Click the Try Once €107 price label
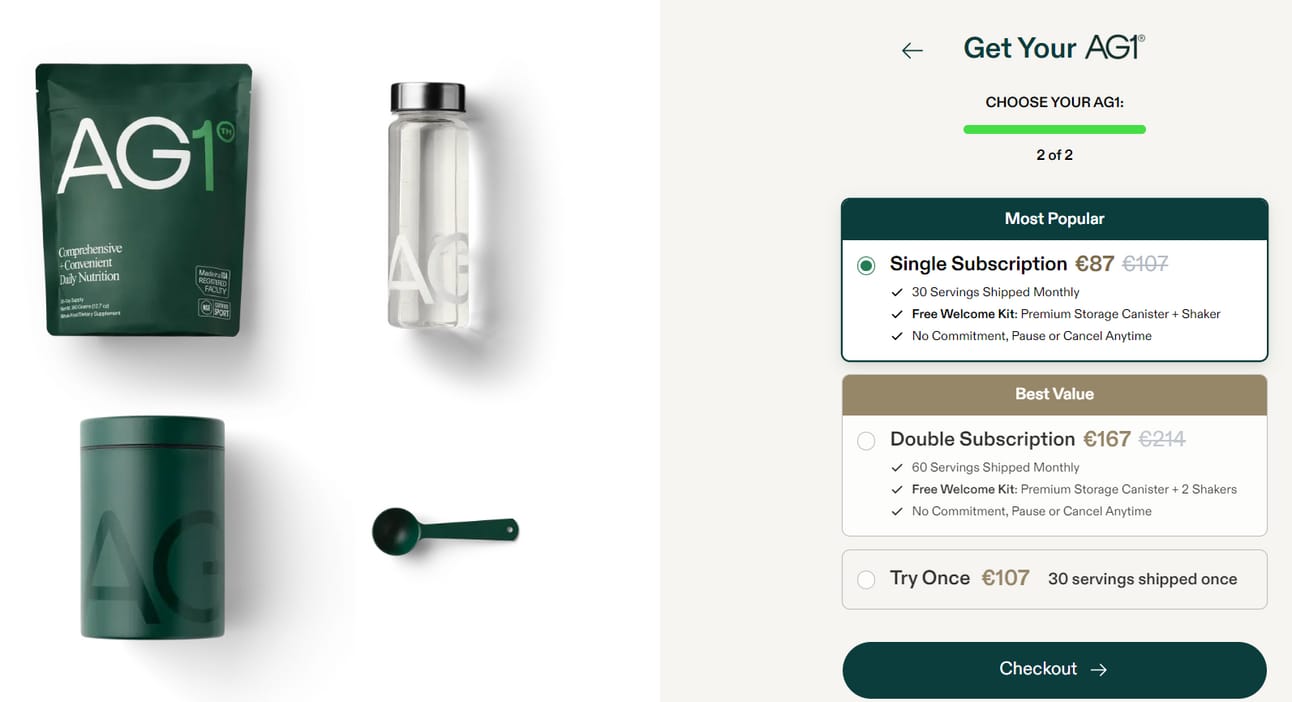 click(x=1005, y=578)
